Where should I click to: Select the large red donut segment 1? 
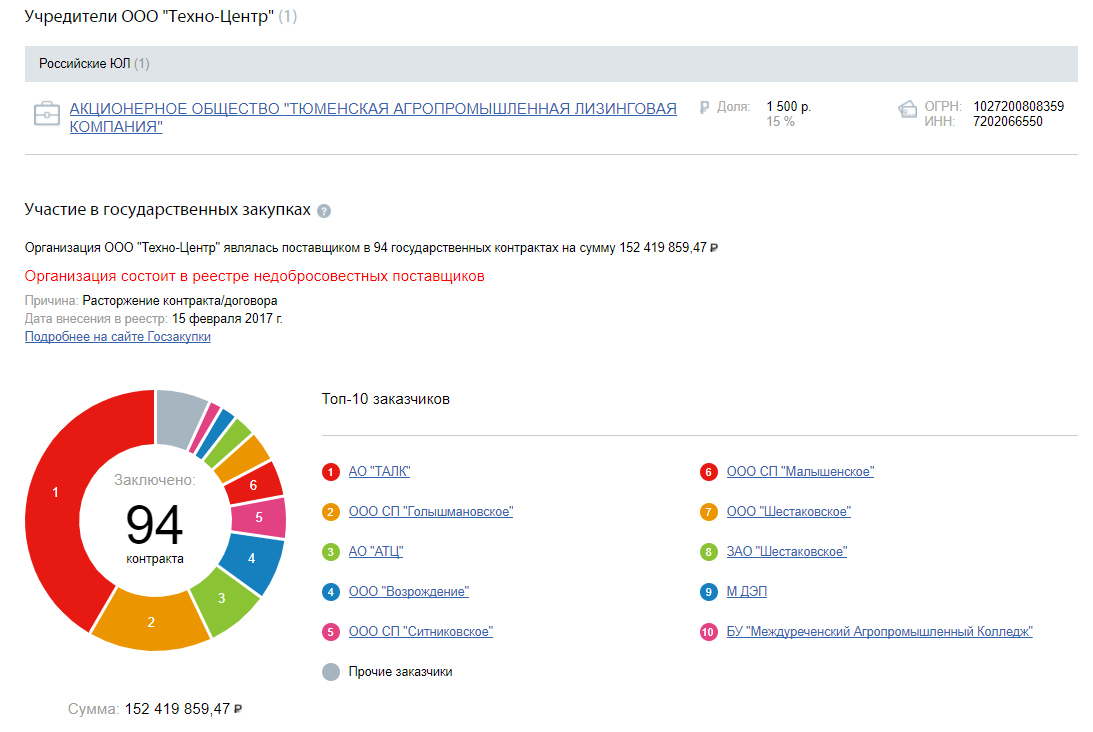56,492
